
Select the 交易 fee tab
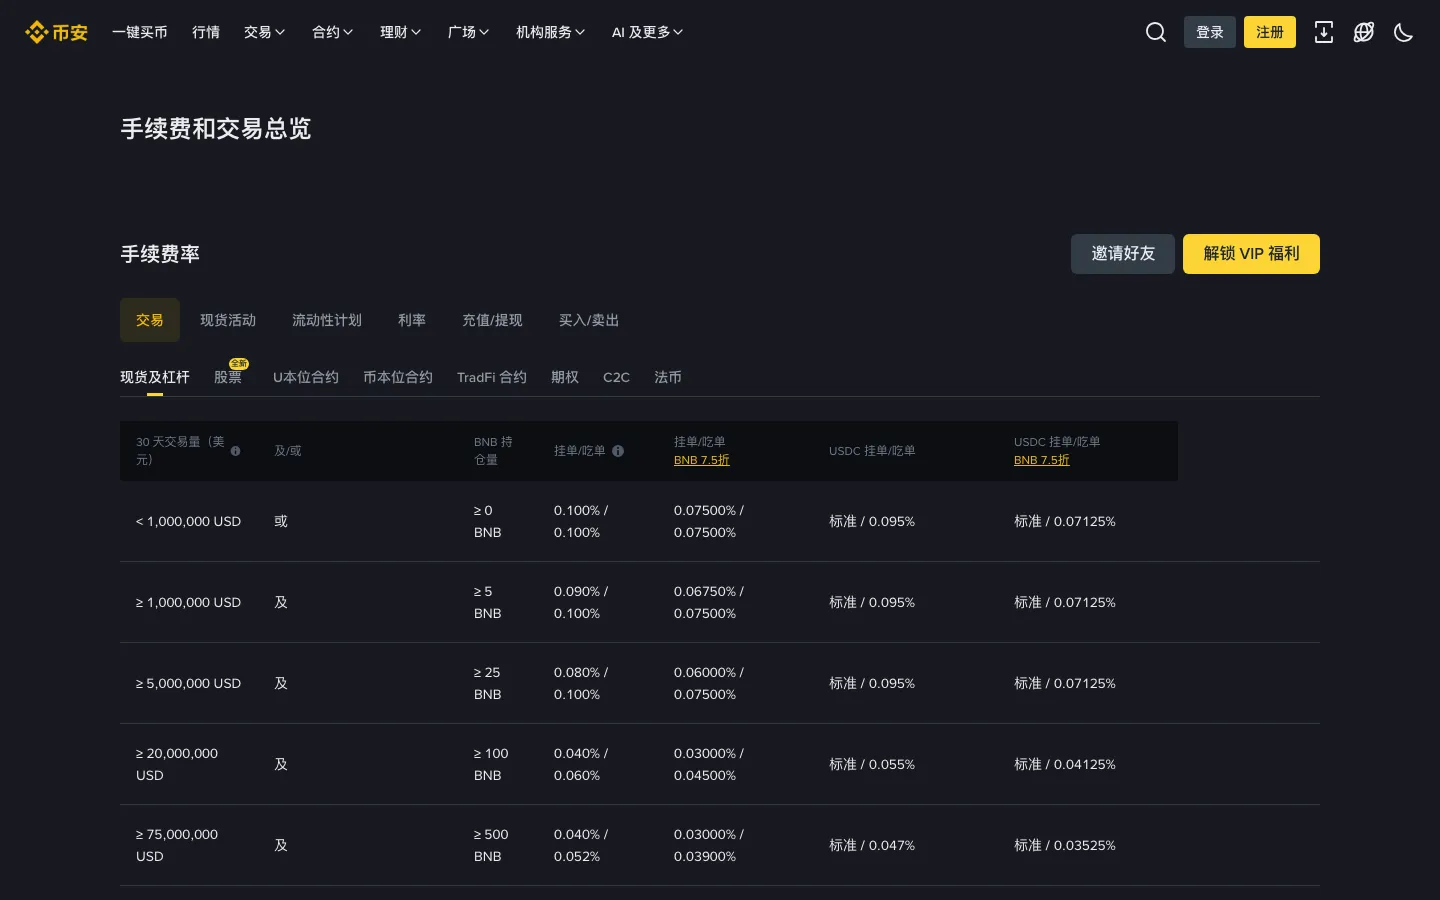click(150, 320)
